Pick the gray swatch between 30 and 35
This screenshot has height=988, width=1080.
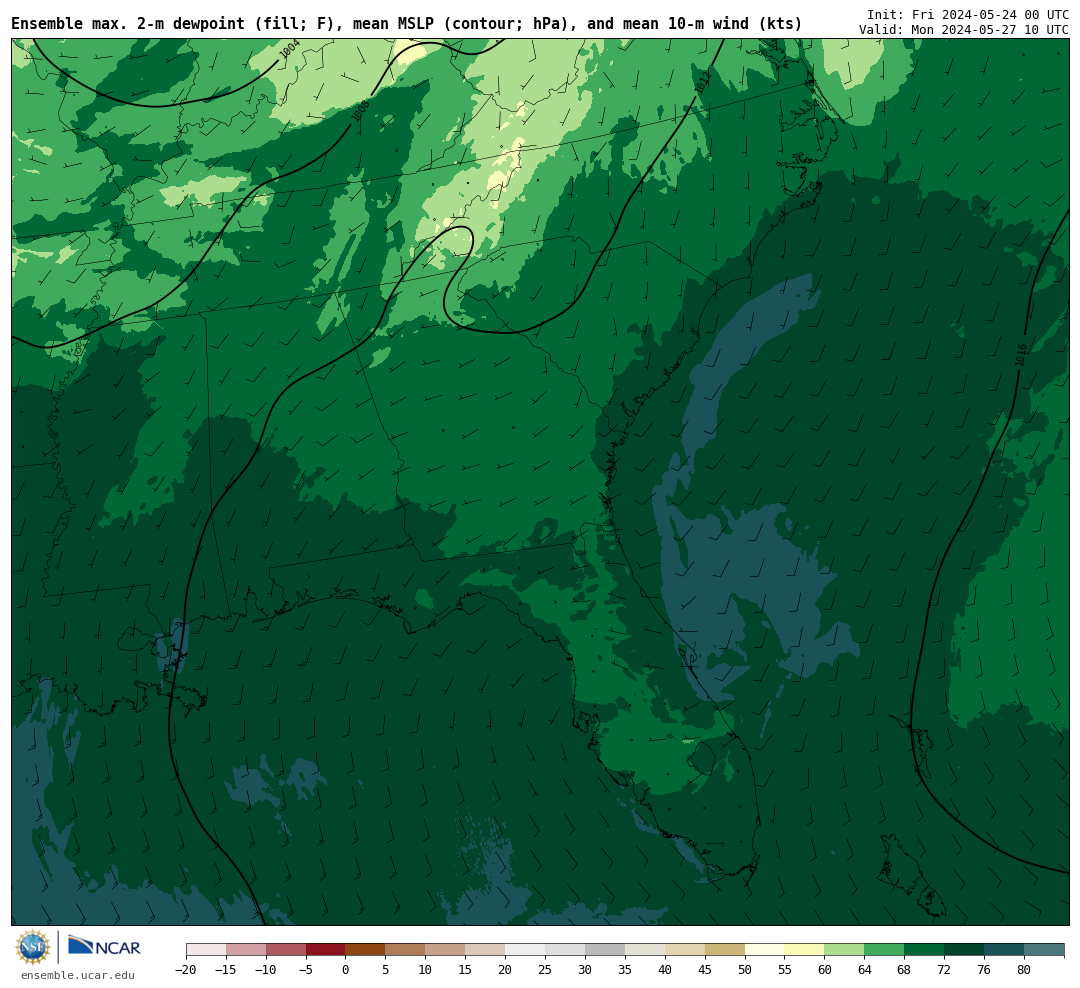click(x=605, y=950)
